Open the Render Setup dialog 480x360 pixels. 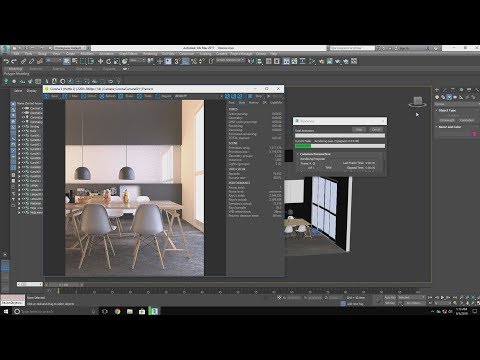pyautogui.click(x=322, y=61)
